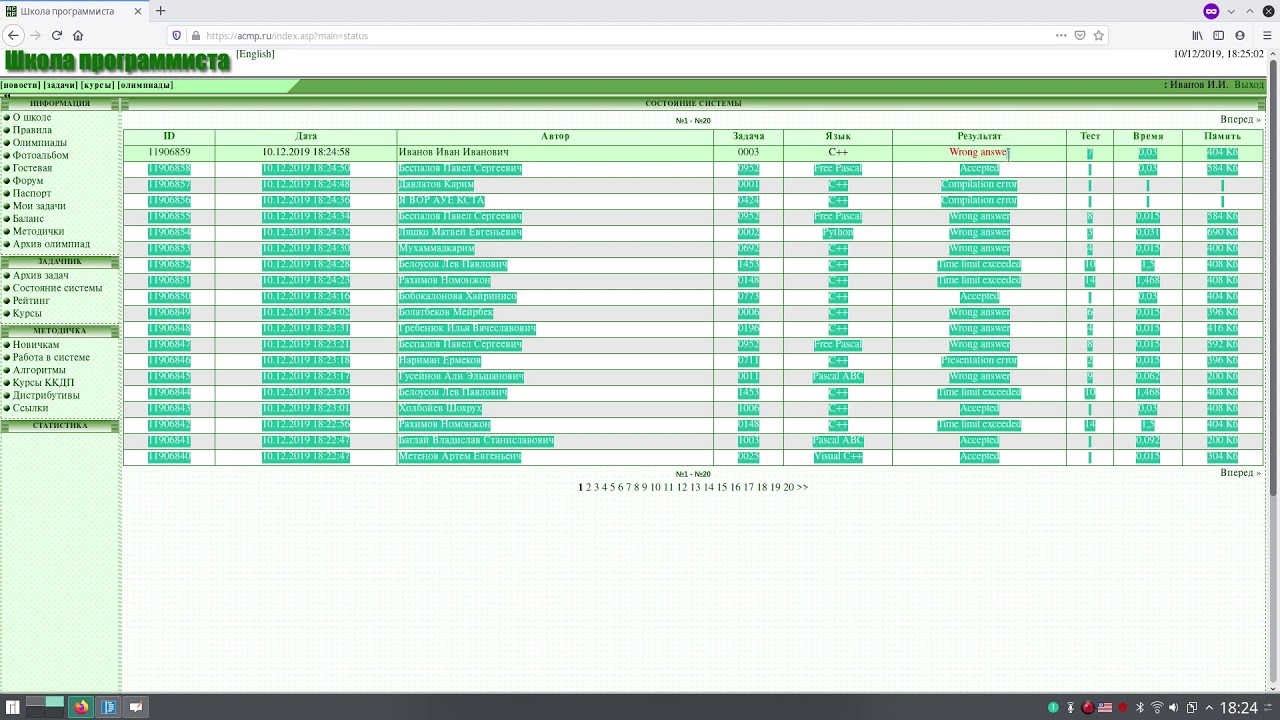Open Firefox account menu

point(1240,35)
